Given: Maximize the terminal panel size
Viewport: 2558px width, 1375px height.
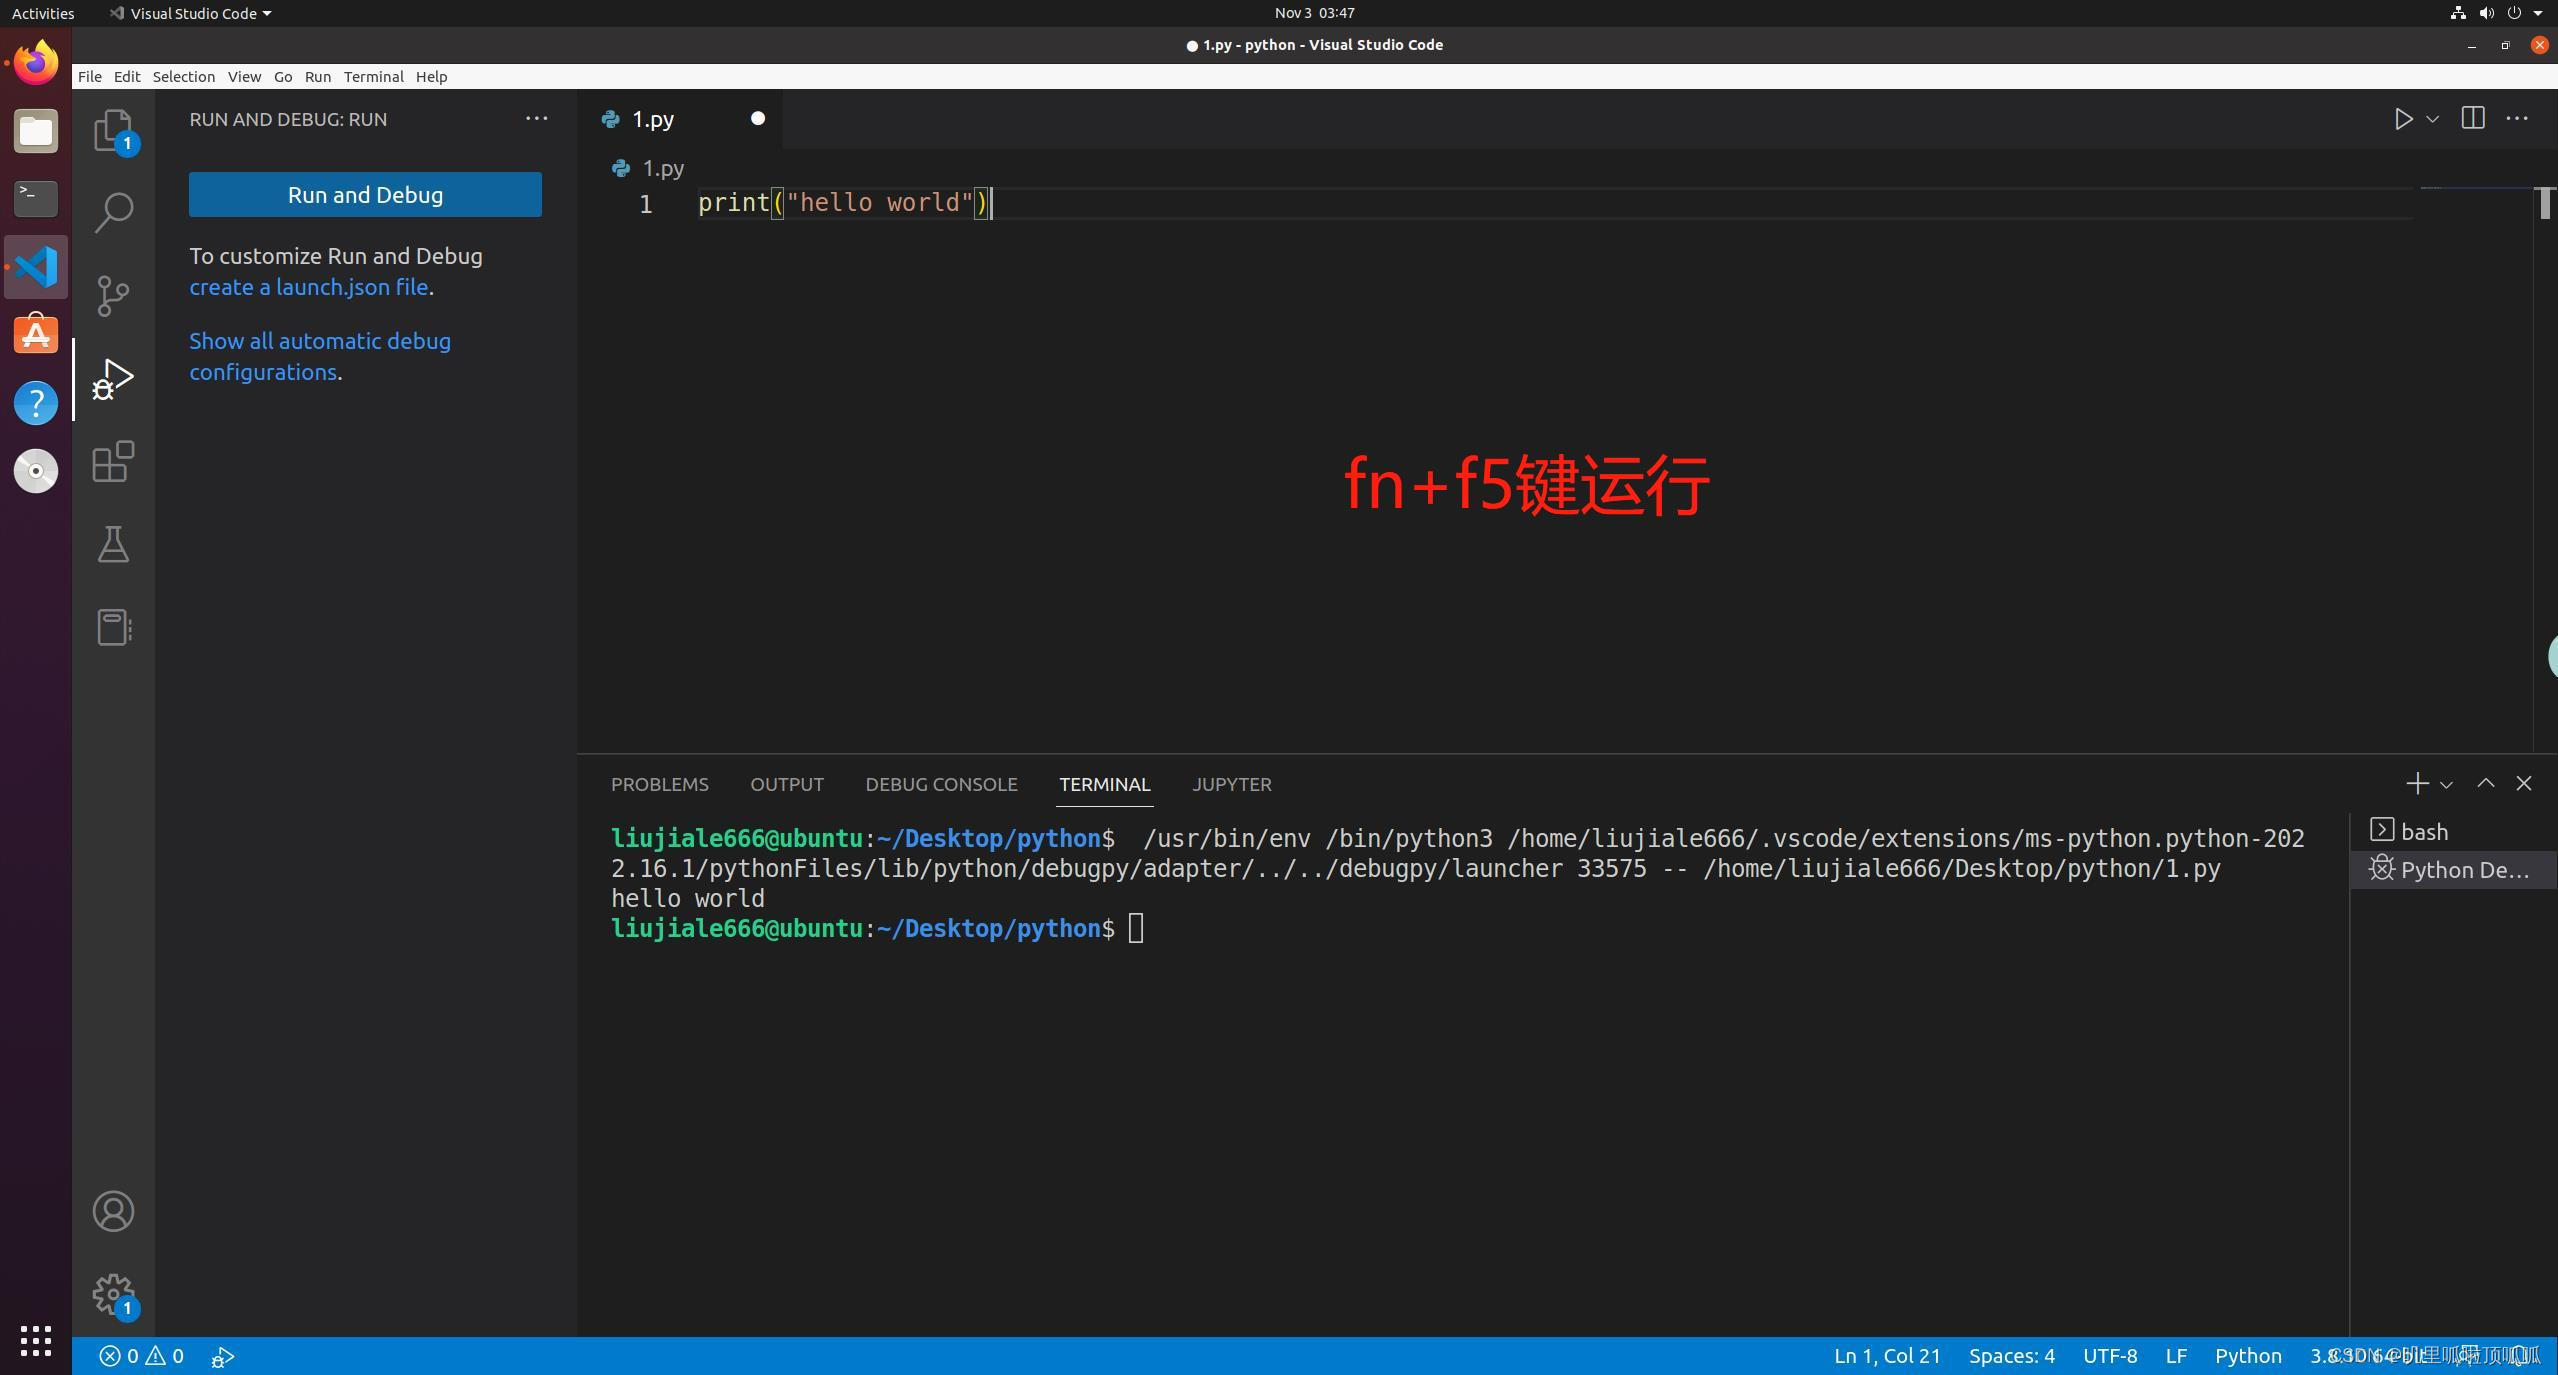Looking at the screenshot, I should coord(2485,784).
